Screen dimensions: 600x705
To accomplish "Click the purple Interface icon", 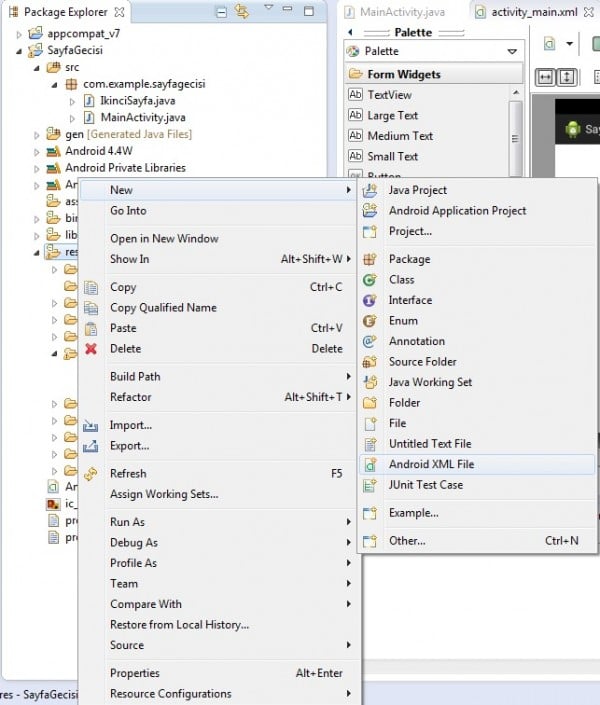I will point(370,300).
